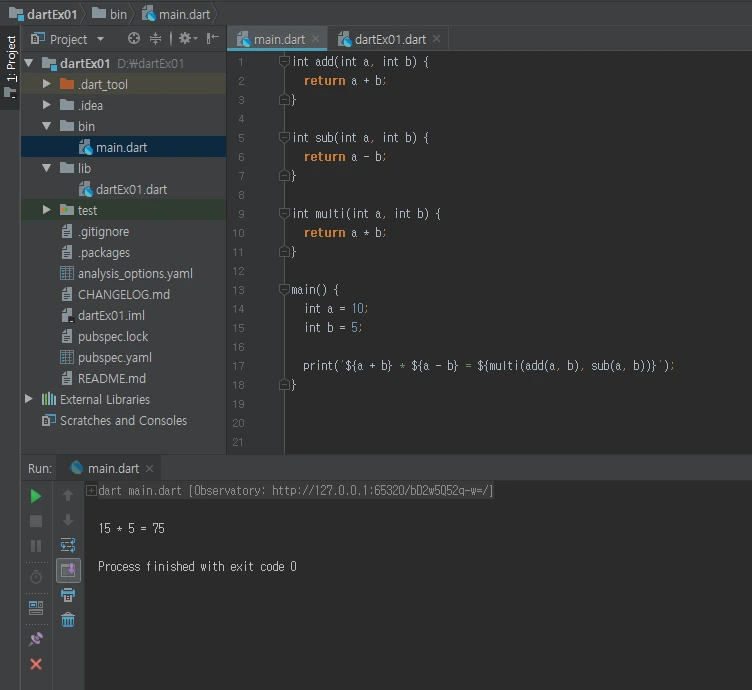Screen dimensions: 752x690
Task: Click the Stop process square icon
Action: pos(36,521)
